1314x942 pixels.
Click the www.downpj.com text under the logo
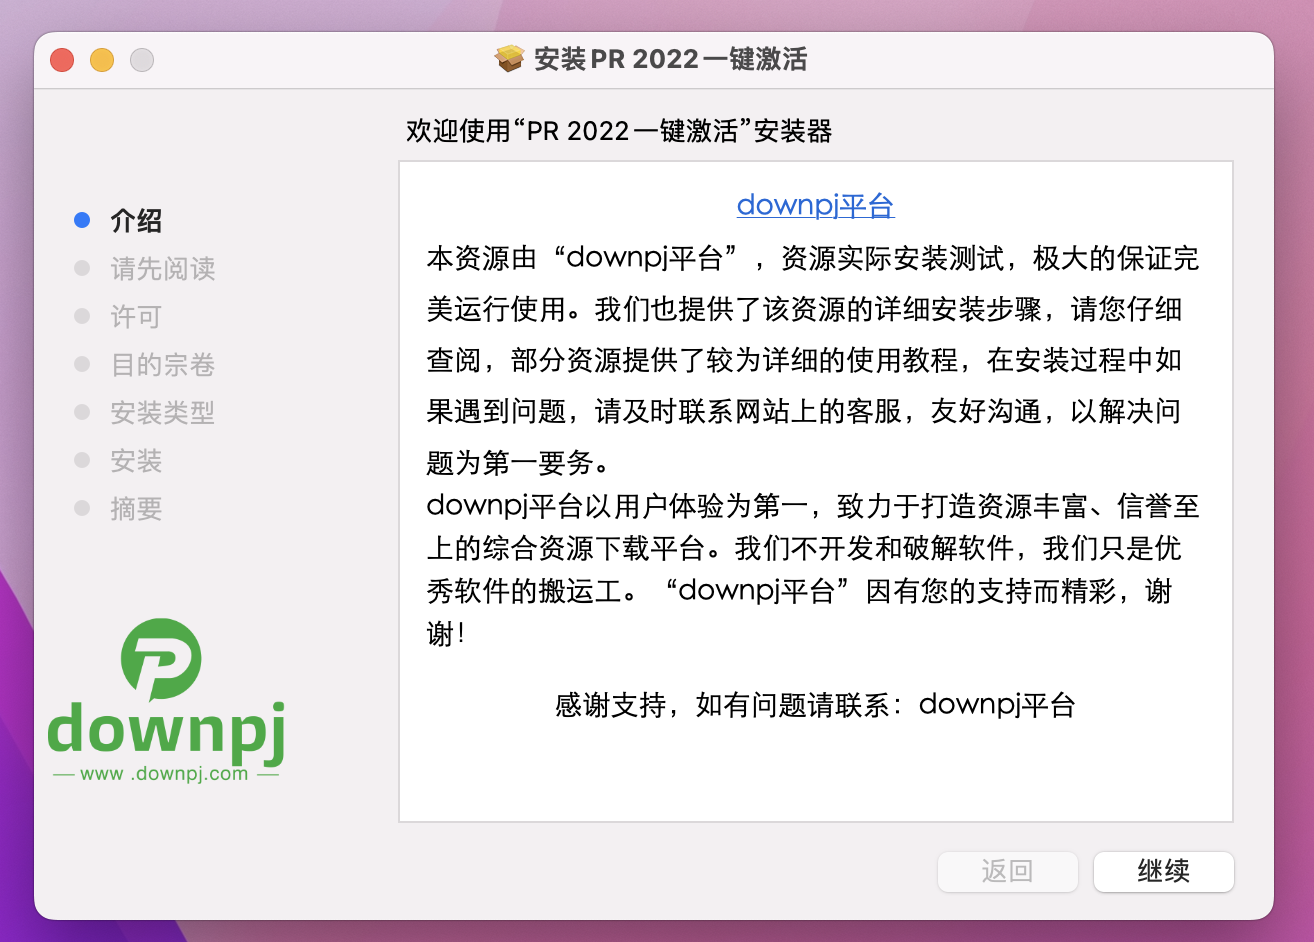(x=165, y=773)
